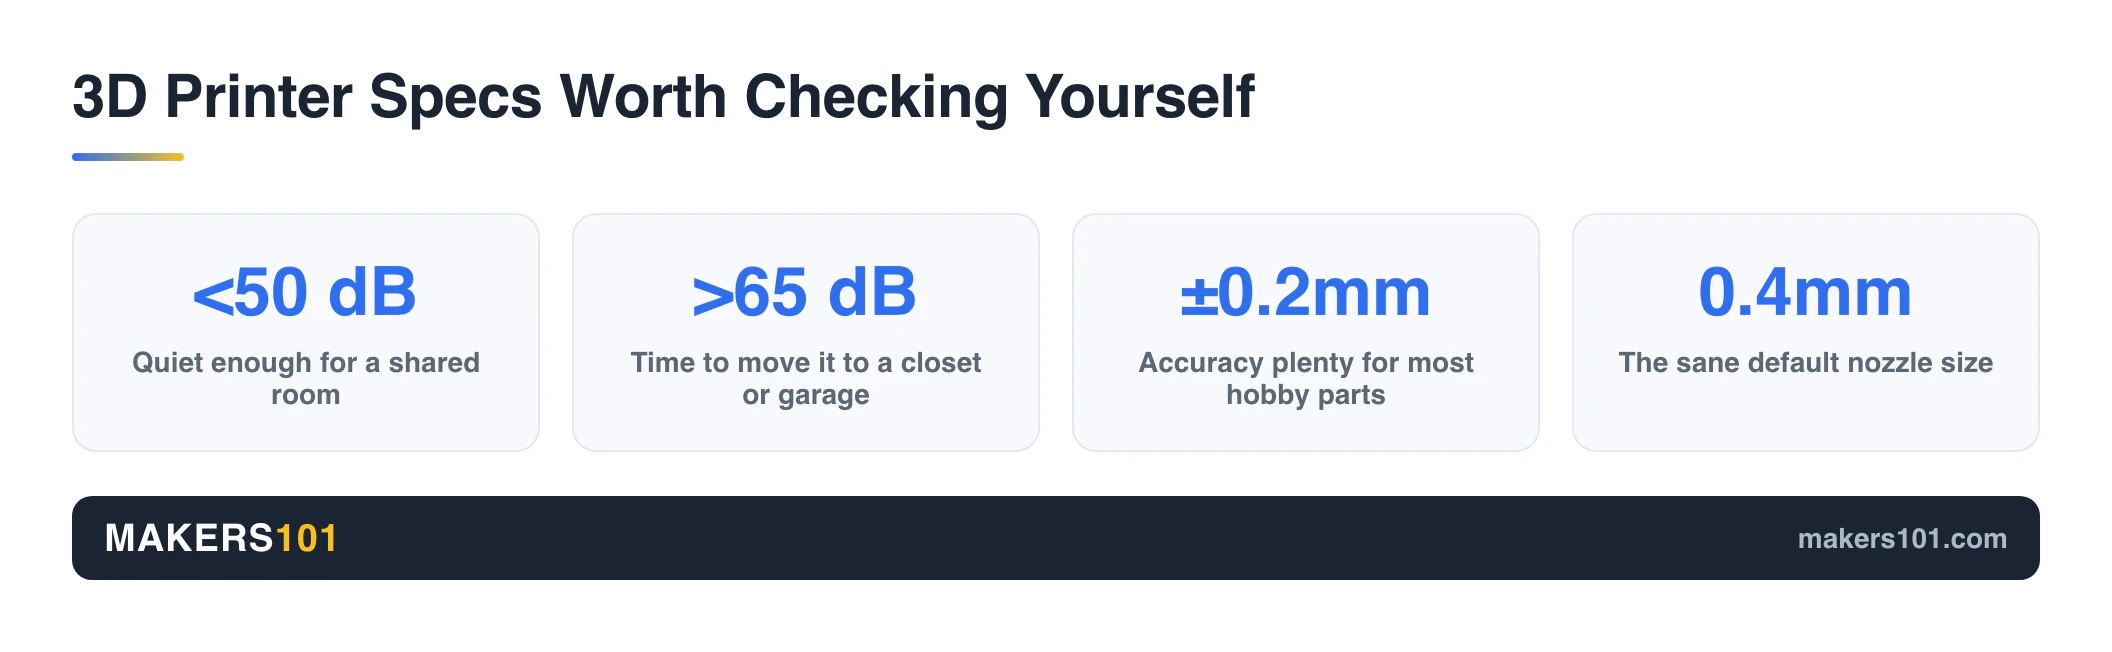Click the blue-yellow gradient underline bar

pos(128,157)
